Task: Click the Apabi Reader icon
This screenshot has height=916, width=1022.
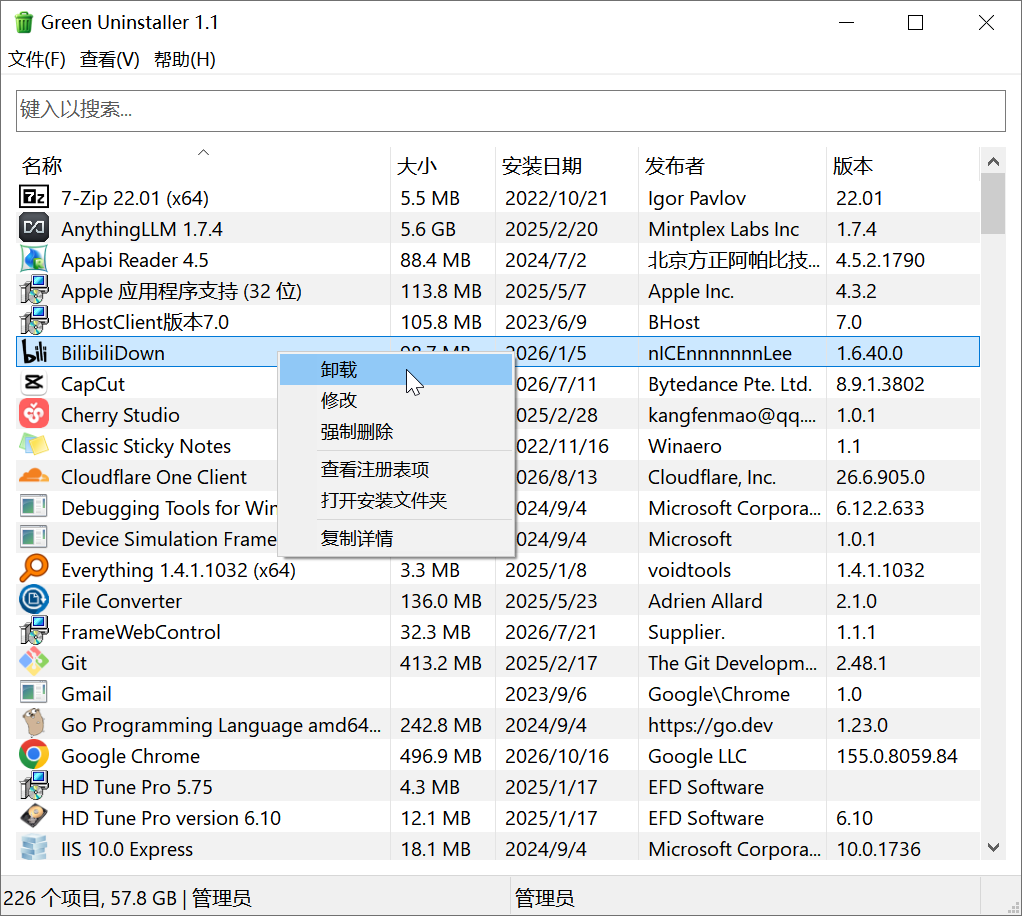Action: coord(34,259)
